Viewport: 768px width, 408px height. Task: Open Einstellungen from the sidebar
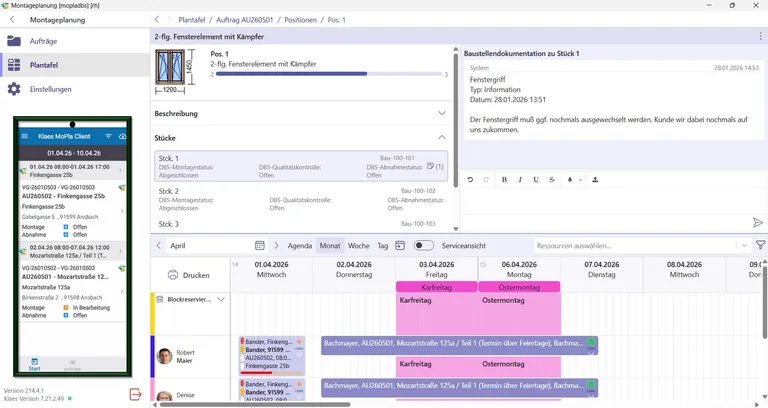(x=50, y=89)
